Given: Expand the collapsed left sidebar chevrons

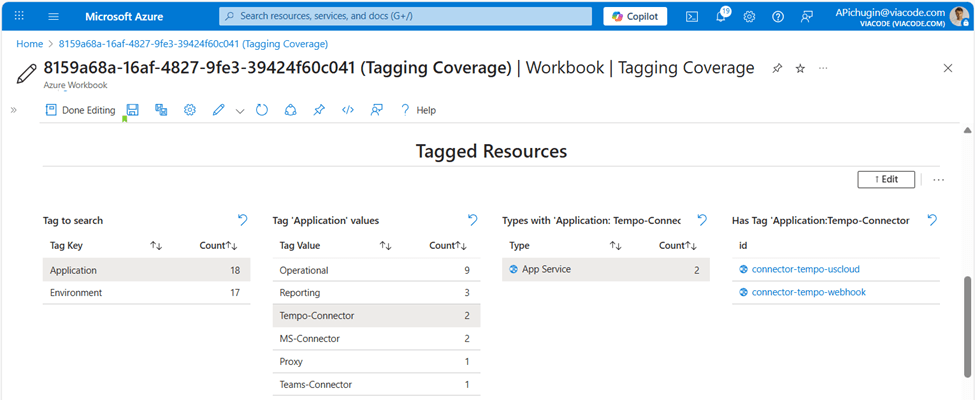Looking at the screenshot, I should tap(14, 110).
